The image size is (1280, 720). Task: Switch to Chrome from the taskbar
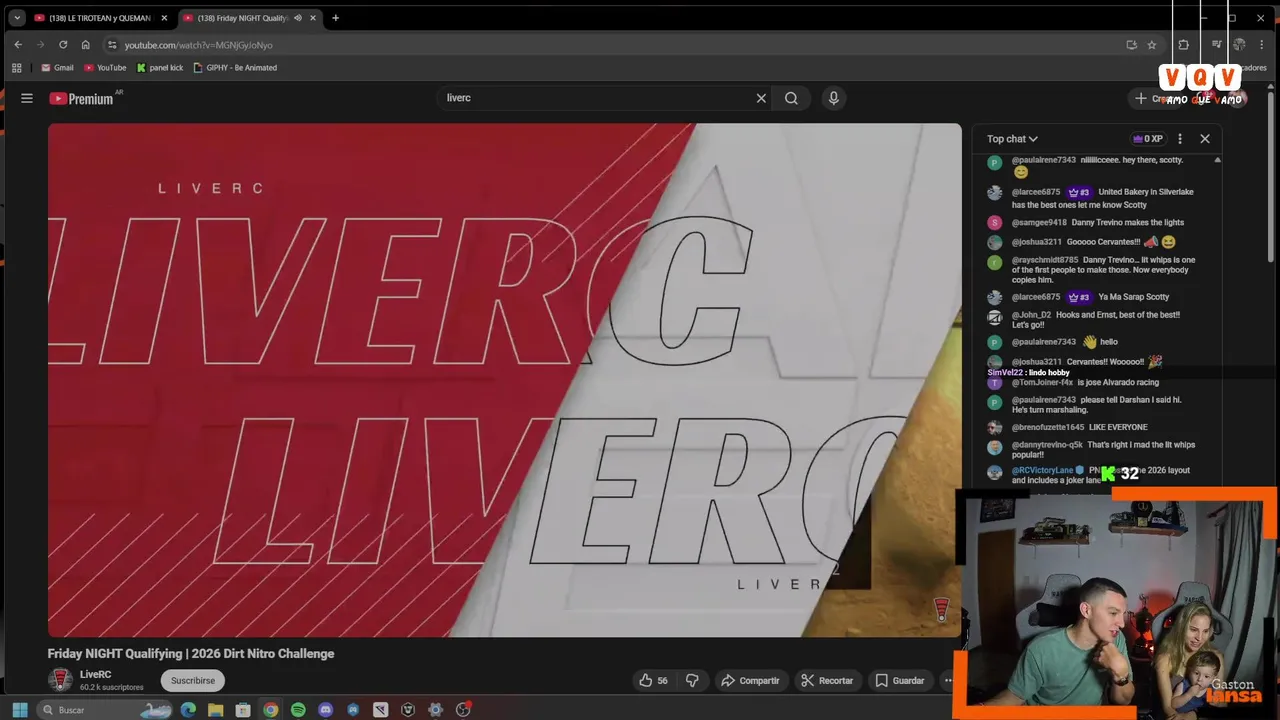[270, 710]
